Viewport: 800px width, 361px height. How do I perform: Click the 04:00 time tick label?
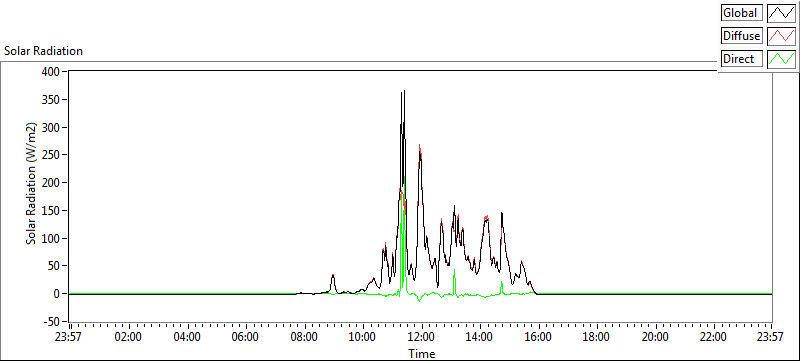(187, 337)
